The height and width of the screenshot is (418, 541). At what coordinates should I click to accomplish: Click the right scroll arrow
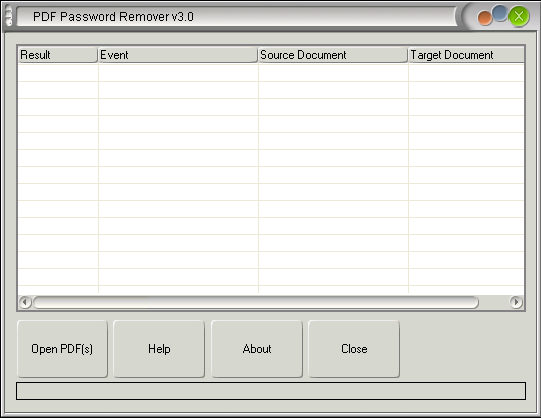click(516, 302)
